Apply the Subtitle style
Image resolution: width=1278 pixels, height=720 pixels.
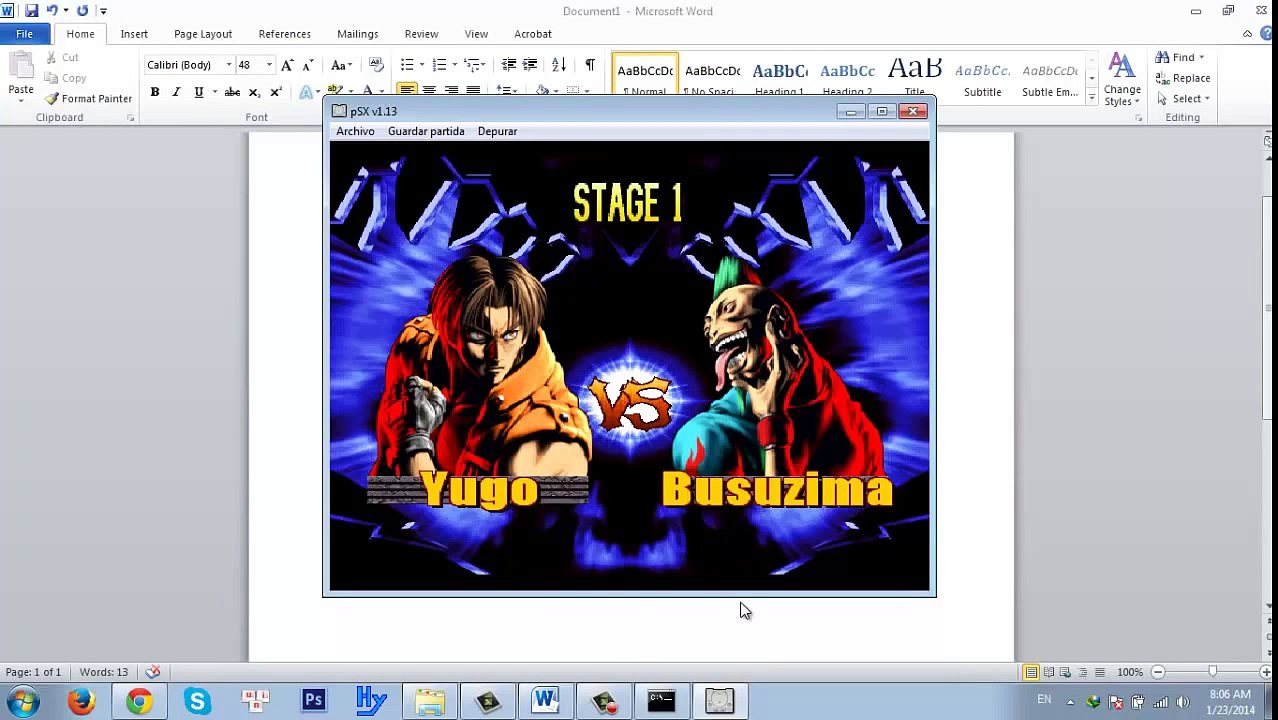pyautogui.click(x=982, y=78)
